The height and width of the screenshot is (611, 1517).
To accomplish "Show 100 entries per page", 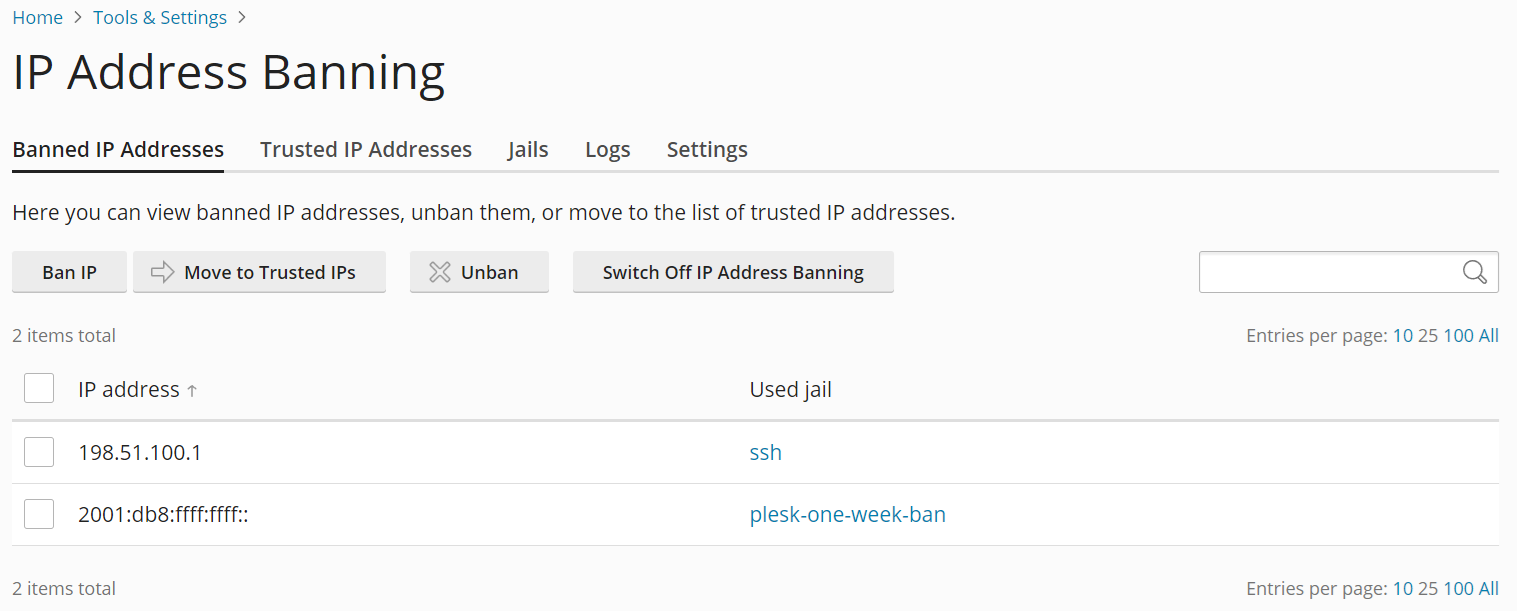I will click(1458, 335).
